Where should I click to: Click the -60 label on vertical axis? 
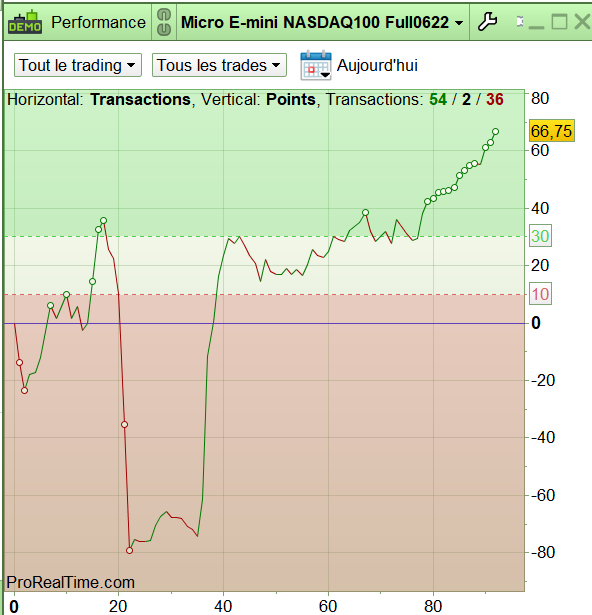(x=543, y=495)
